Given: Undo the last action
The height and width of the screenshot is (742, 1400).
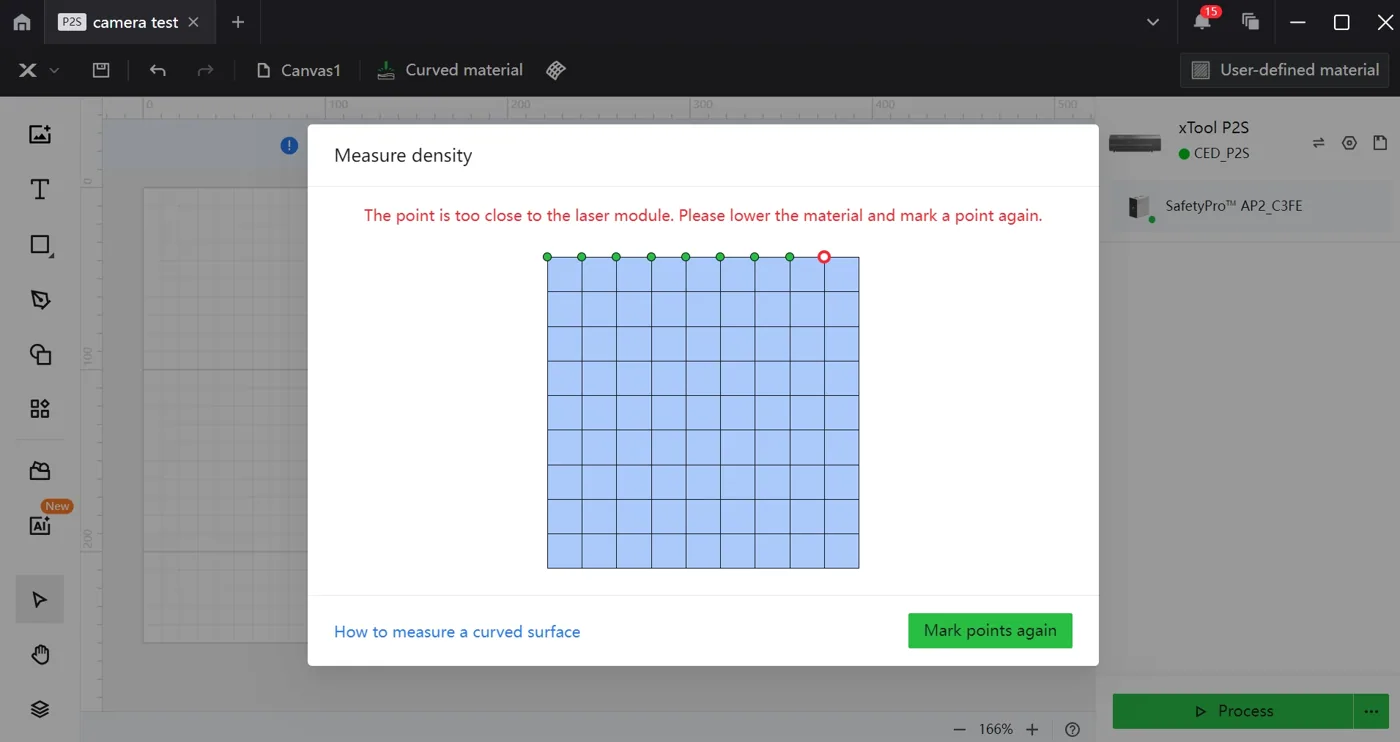Looking at the screenshot, I should coord(157,70).
